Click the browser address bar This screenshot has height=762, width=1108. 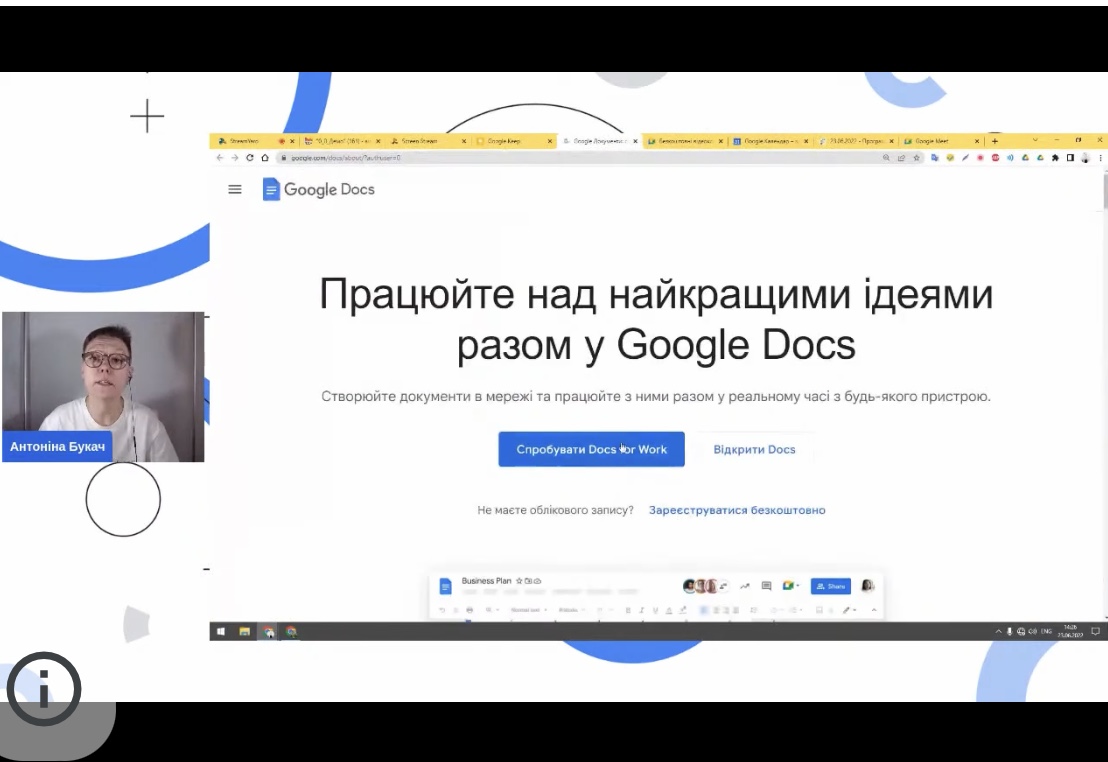[x=579, y=158]
